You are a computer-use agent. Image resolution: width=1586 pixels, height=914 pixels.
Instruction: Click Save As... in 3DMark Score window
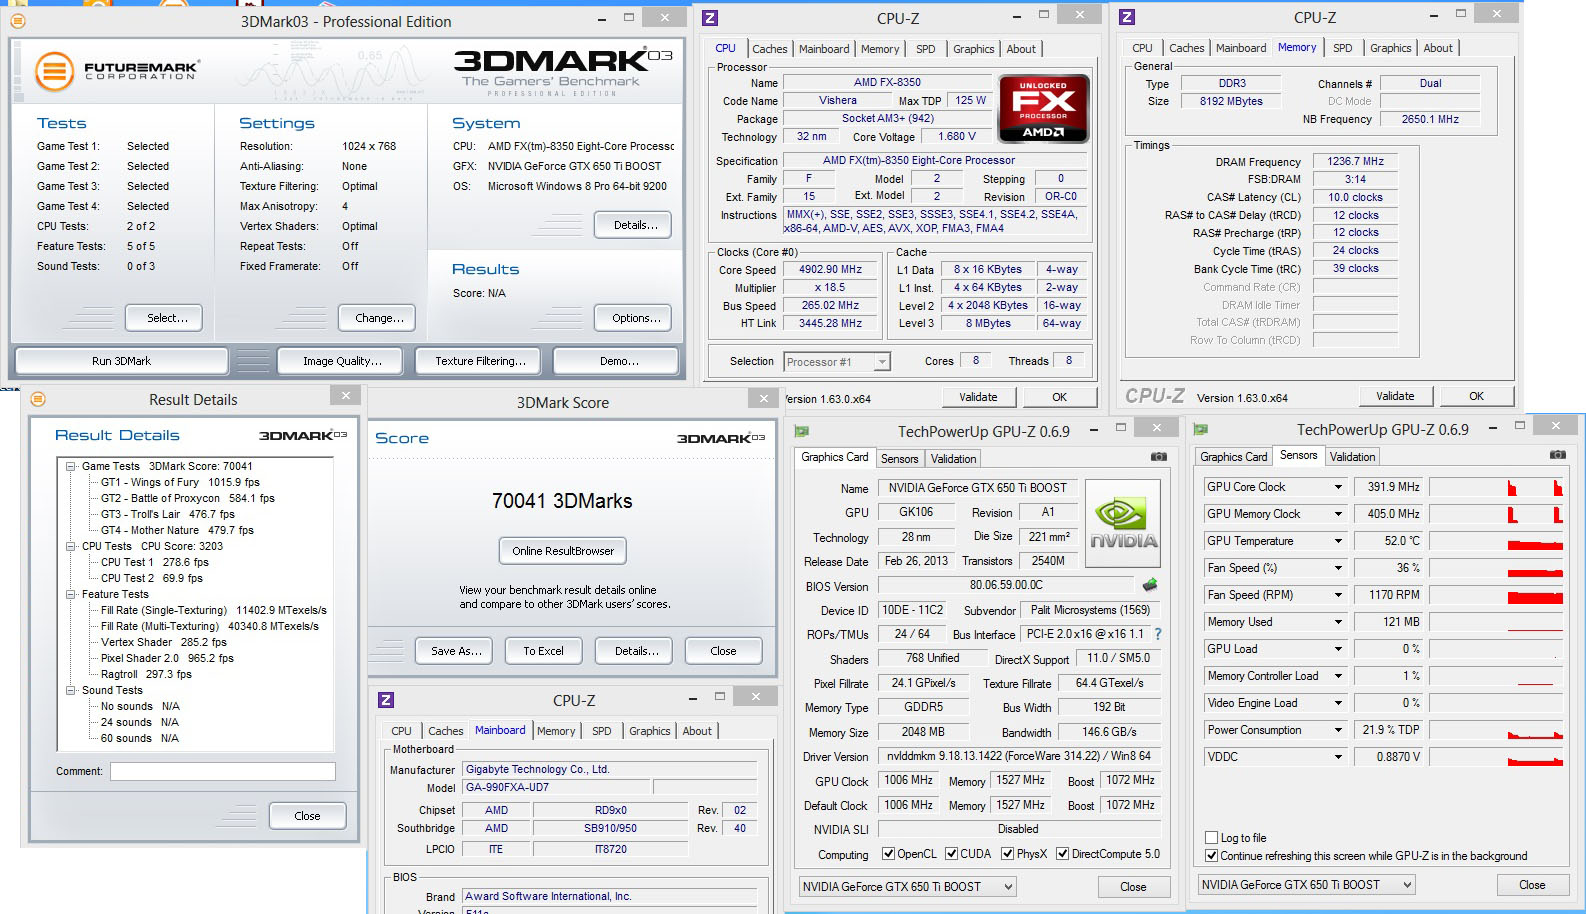(456, 651)
